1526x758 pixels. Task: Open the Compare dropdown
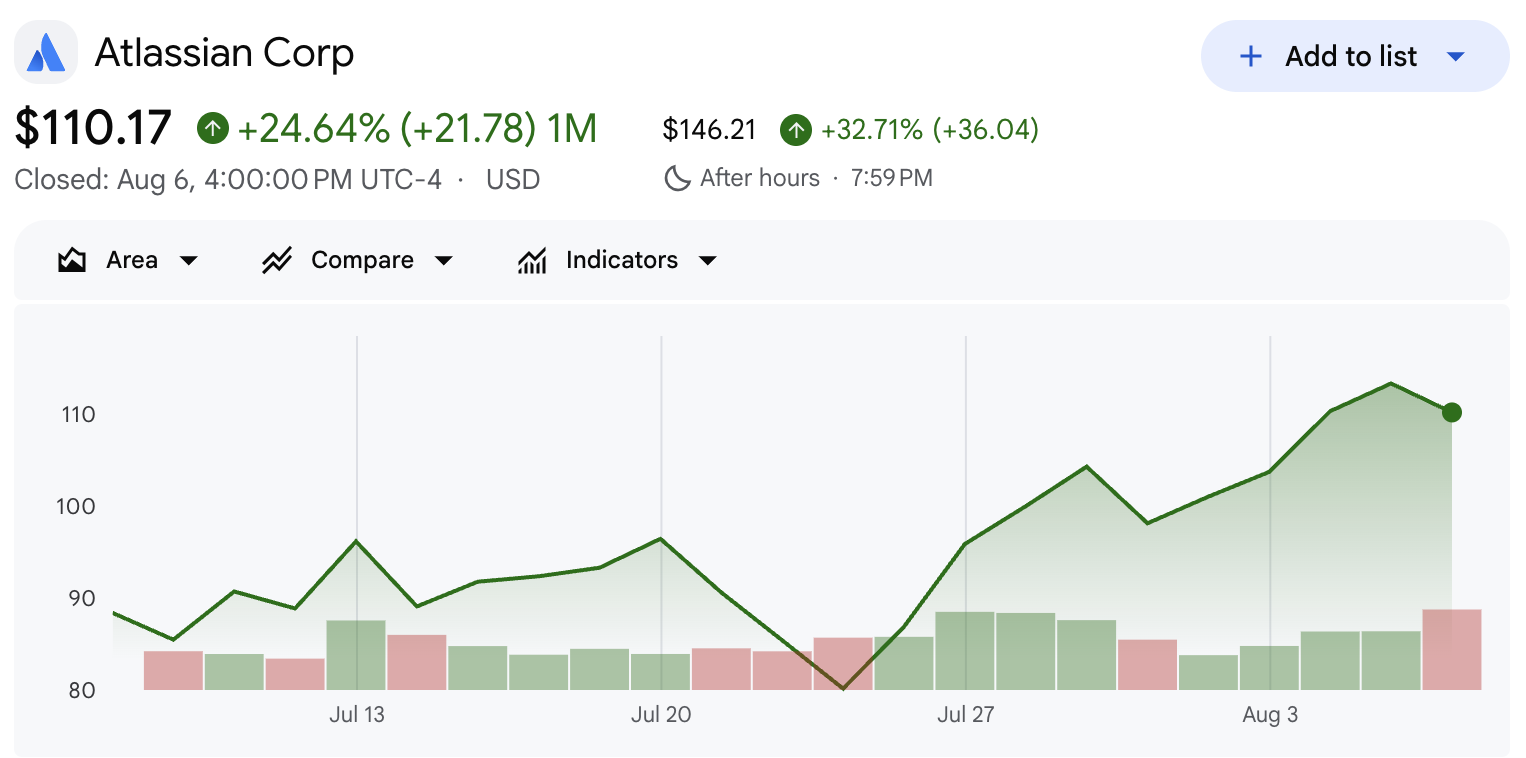[x=357, y=260]
